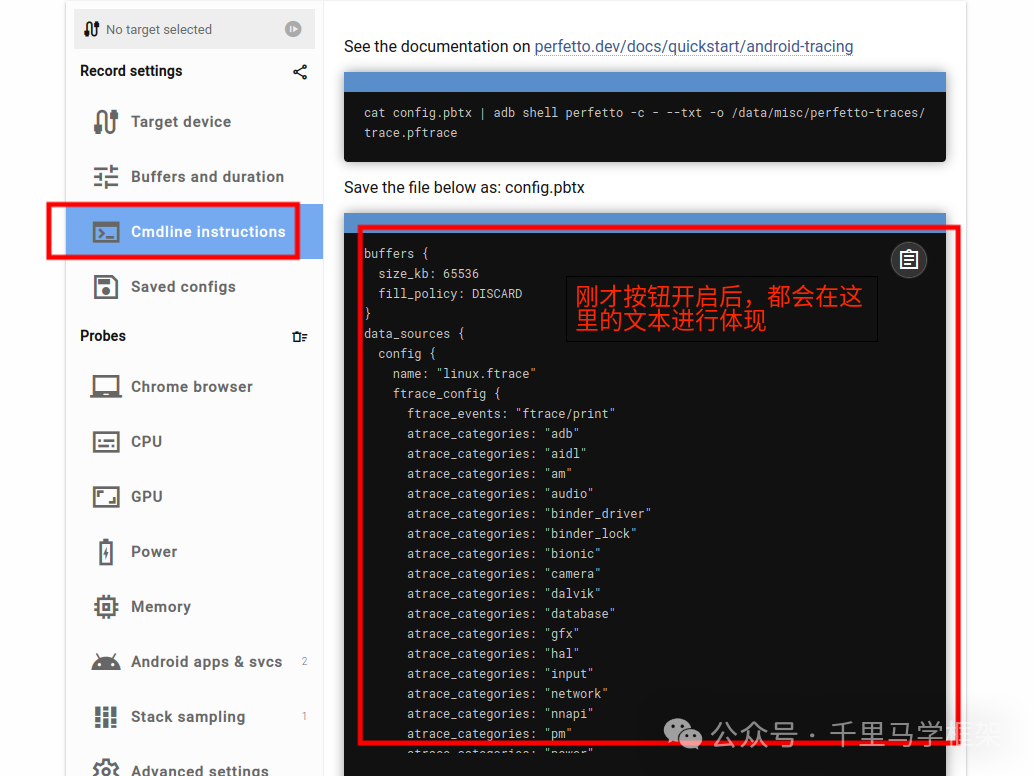Select Cmdline instructions in the sidebar

pos(195,231)
